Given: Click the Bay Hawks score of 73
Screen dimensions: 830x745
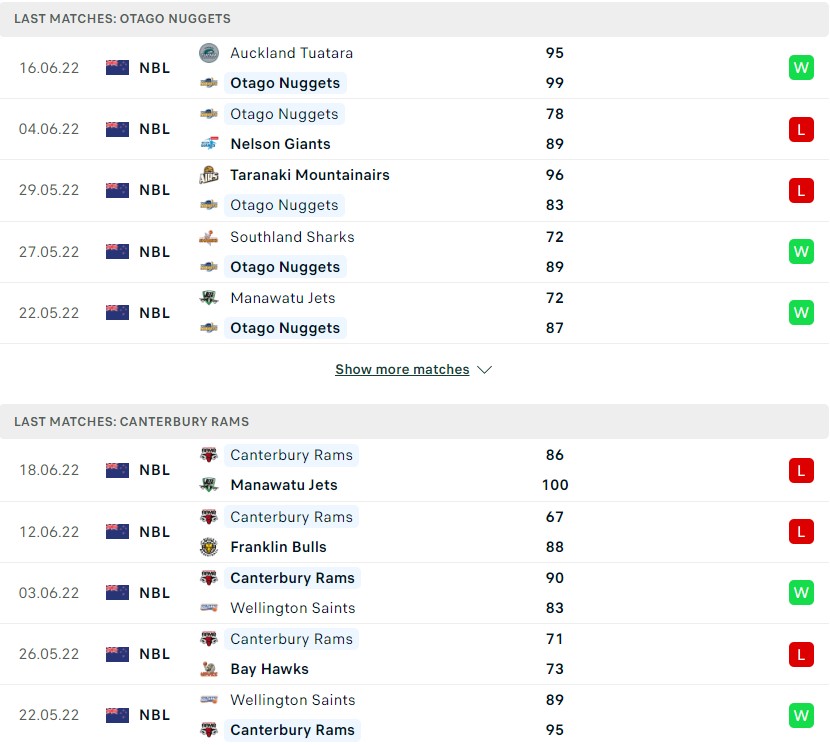Looking at the screenshot, I should pos(555,669).
